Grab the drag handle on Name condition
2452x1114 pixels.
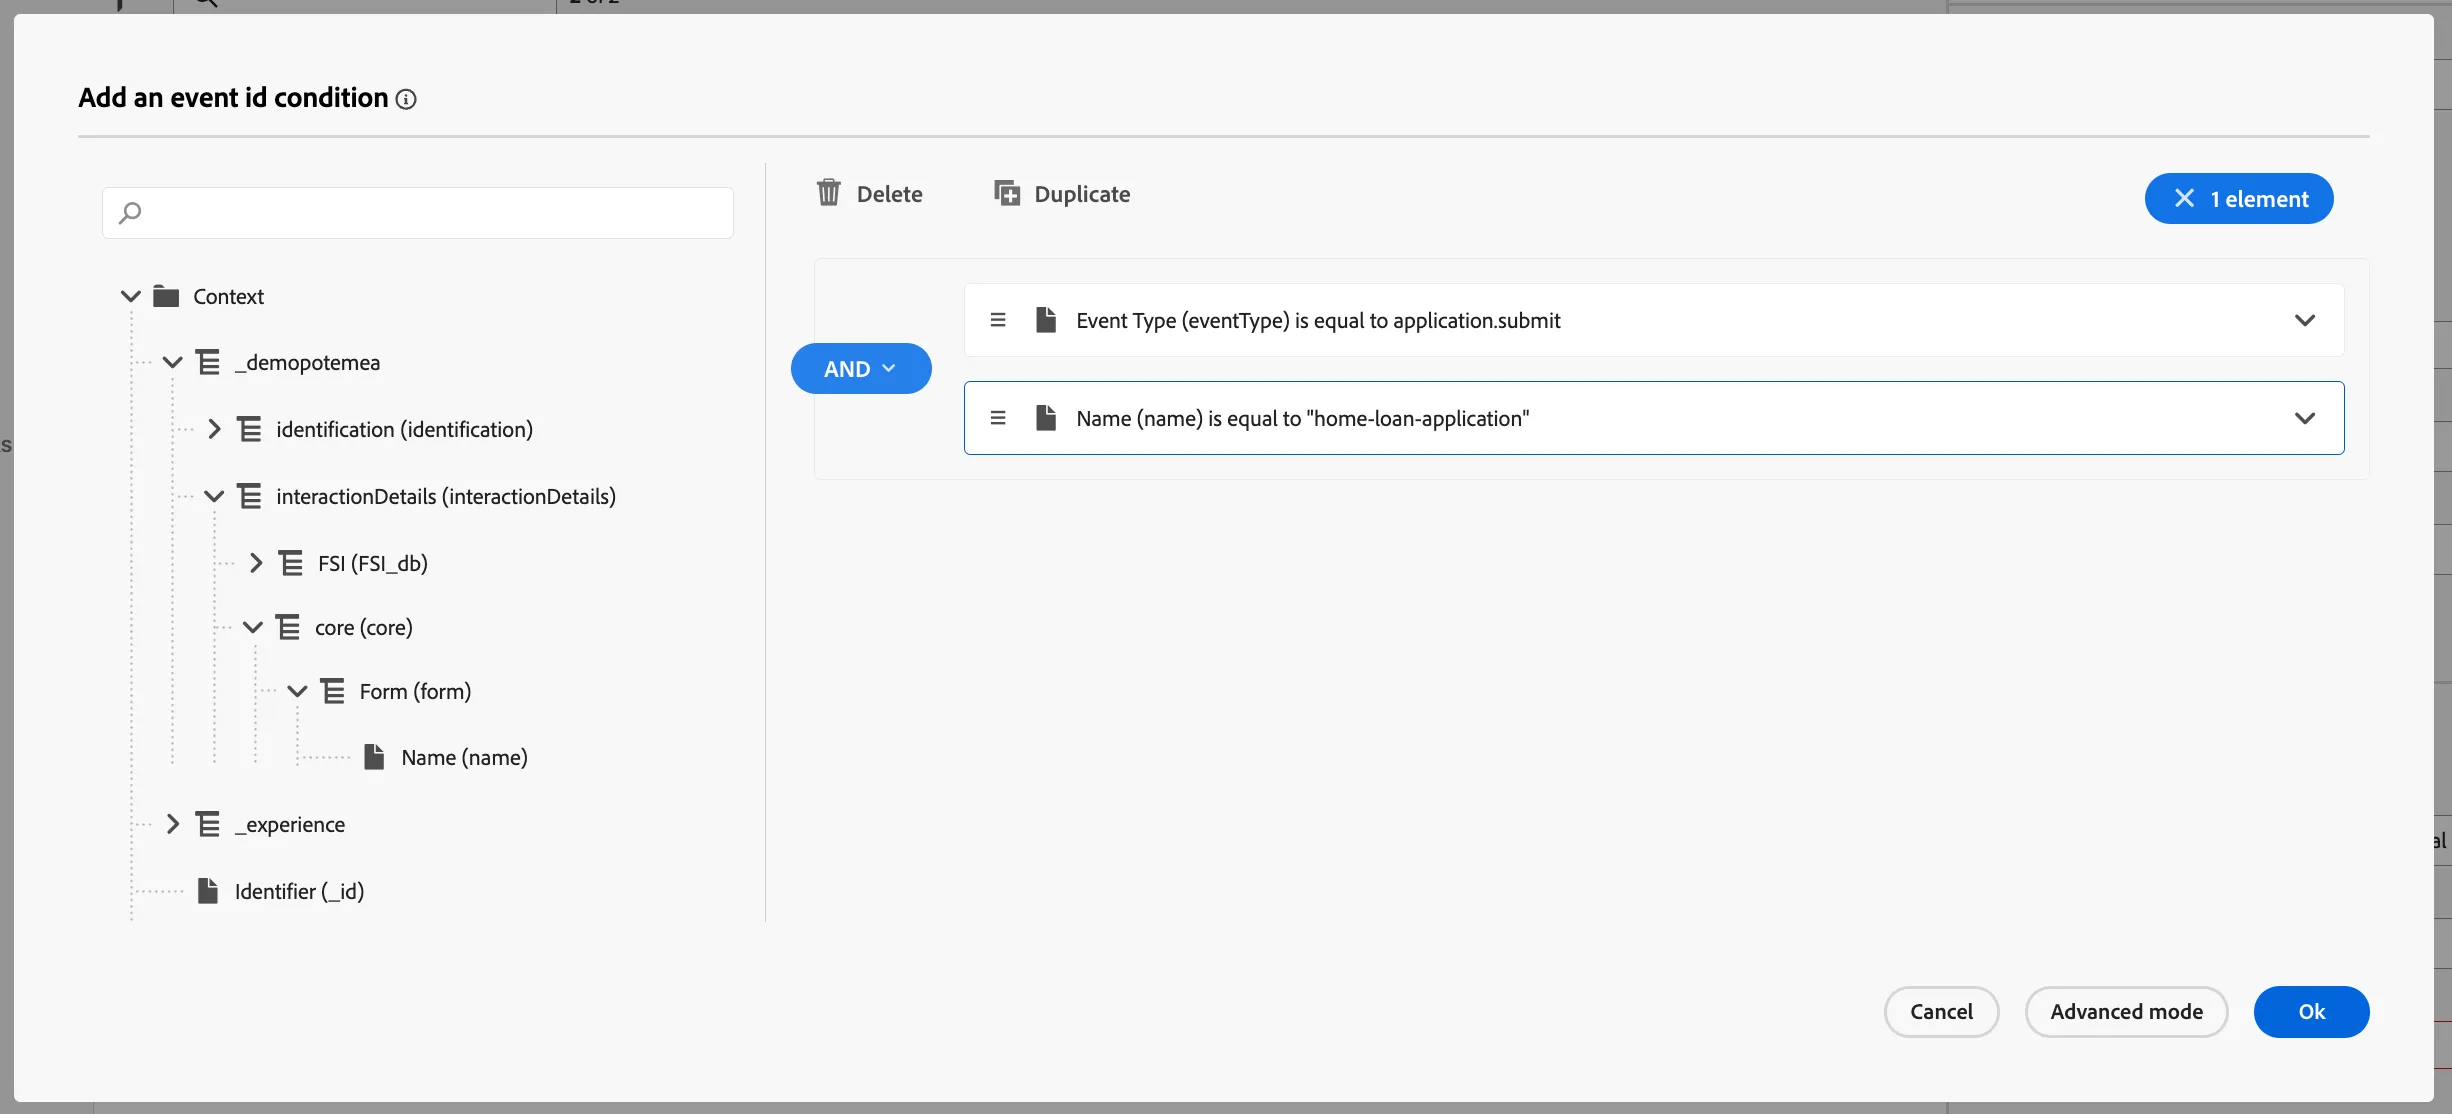coord(998,418)
